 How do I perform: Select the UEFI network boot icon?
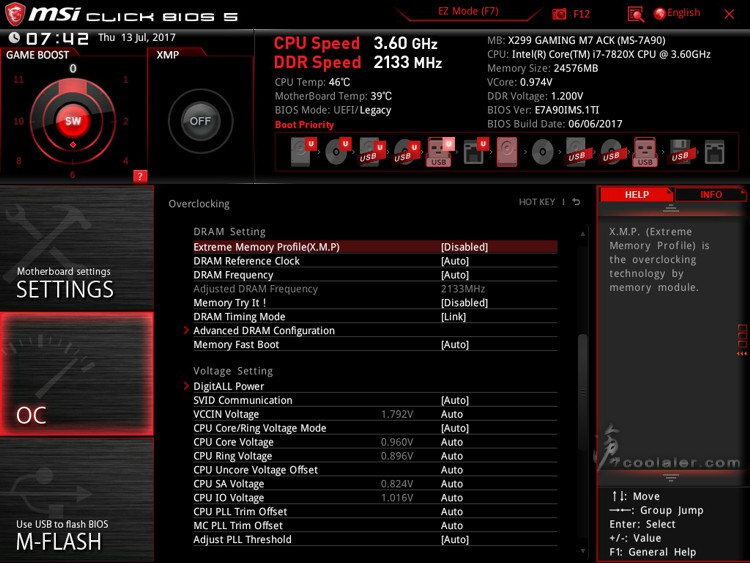[x=475, y=152]
